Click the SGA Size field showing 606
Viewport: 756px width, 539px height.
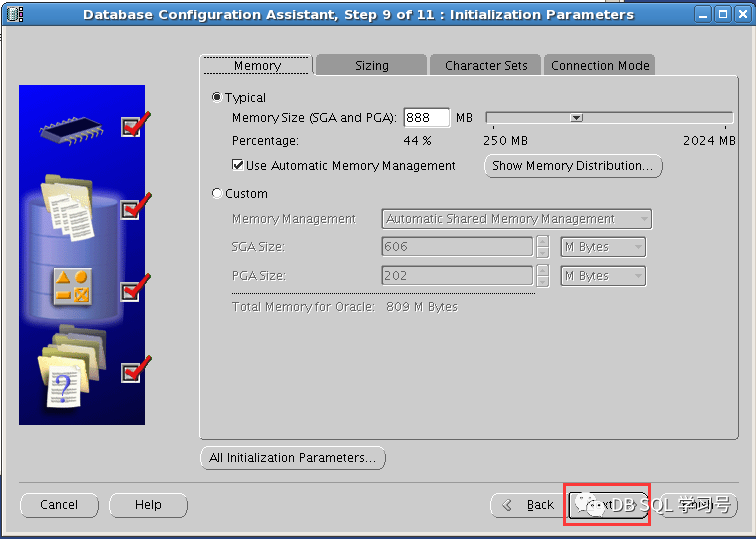(457, 247)
